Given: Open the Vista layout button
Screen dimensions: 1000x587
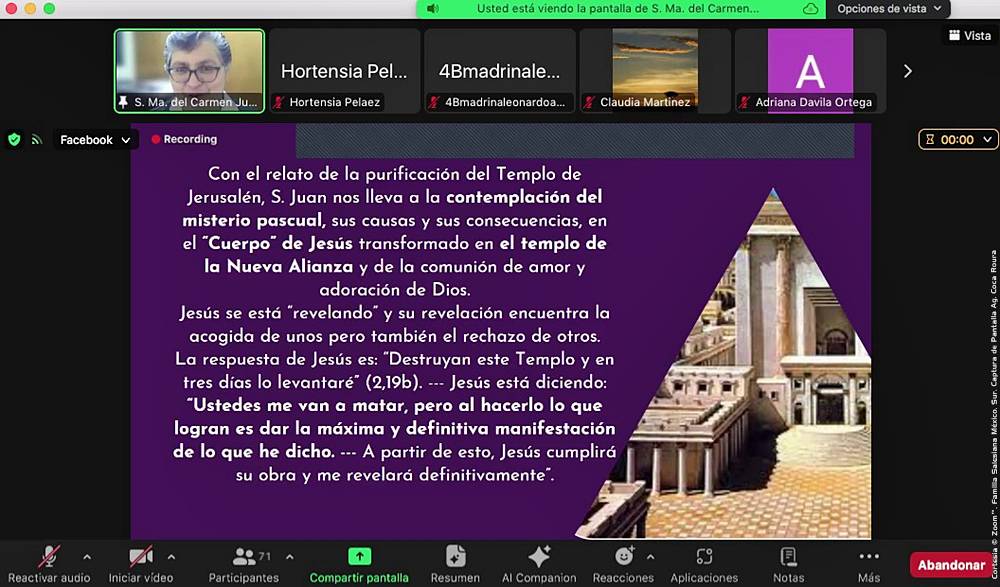Looking at the screenshot, I should click(x=970, y=36).
